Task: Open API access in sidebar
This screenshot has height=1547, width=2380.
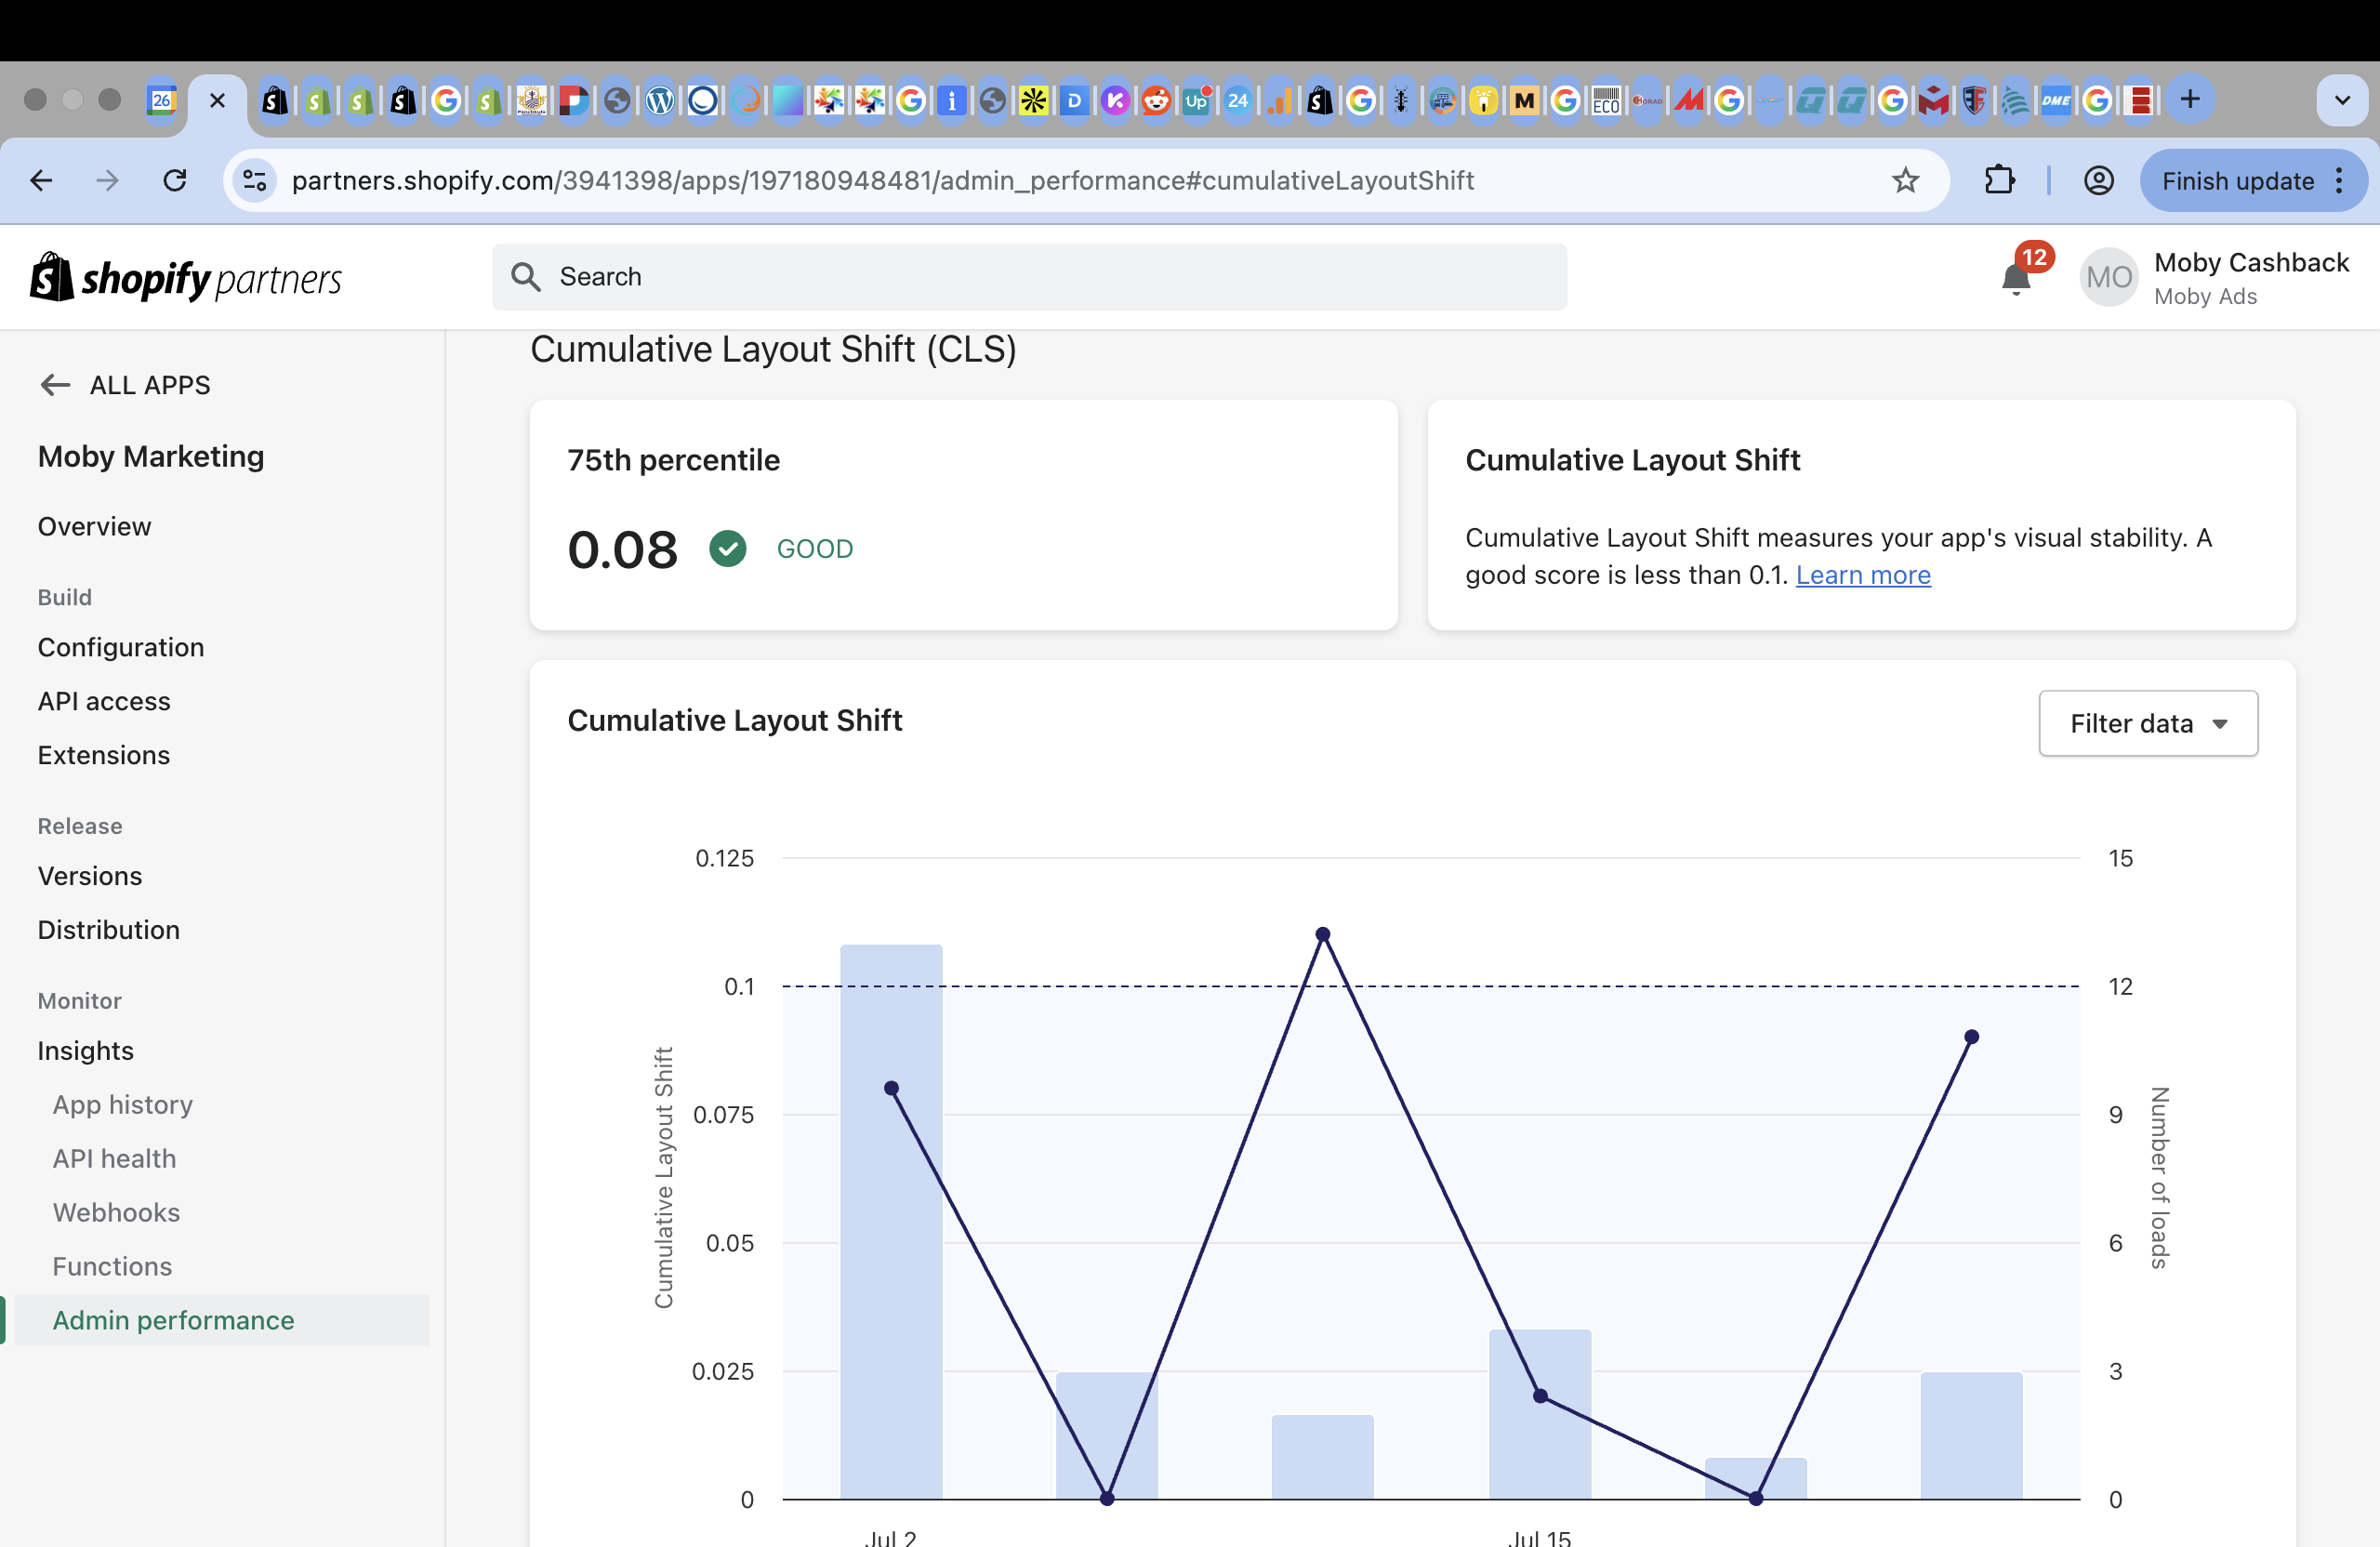Action: (104, 701)
